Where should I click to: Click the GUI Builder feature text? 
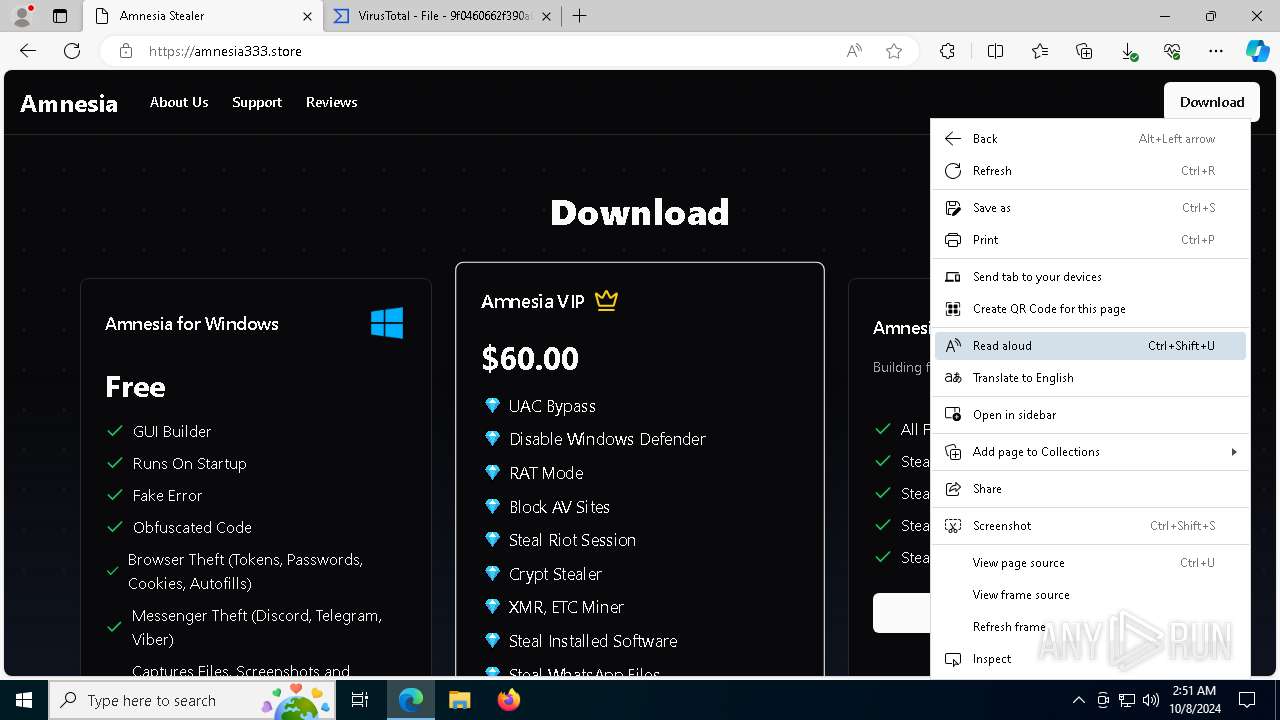[172, 431]
